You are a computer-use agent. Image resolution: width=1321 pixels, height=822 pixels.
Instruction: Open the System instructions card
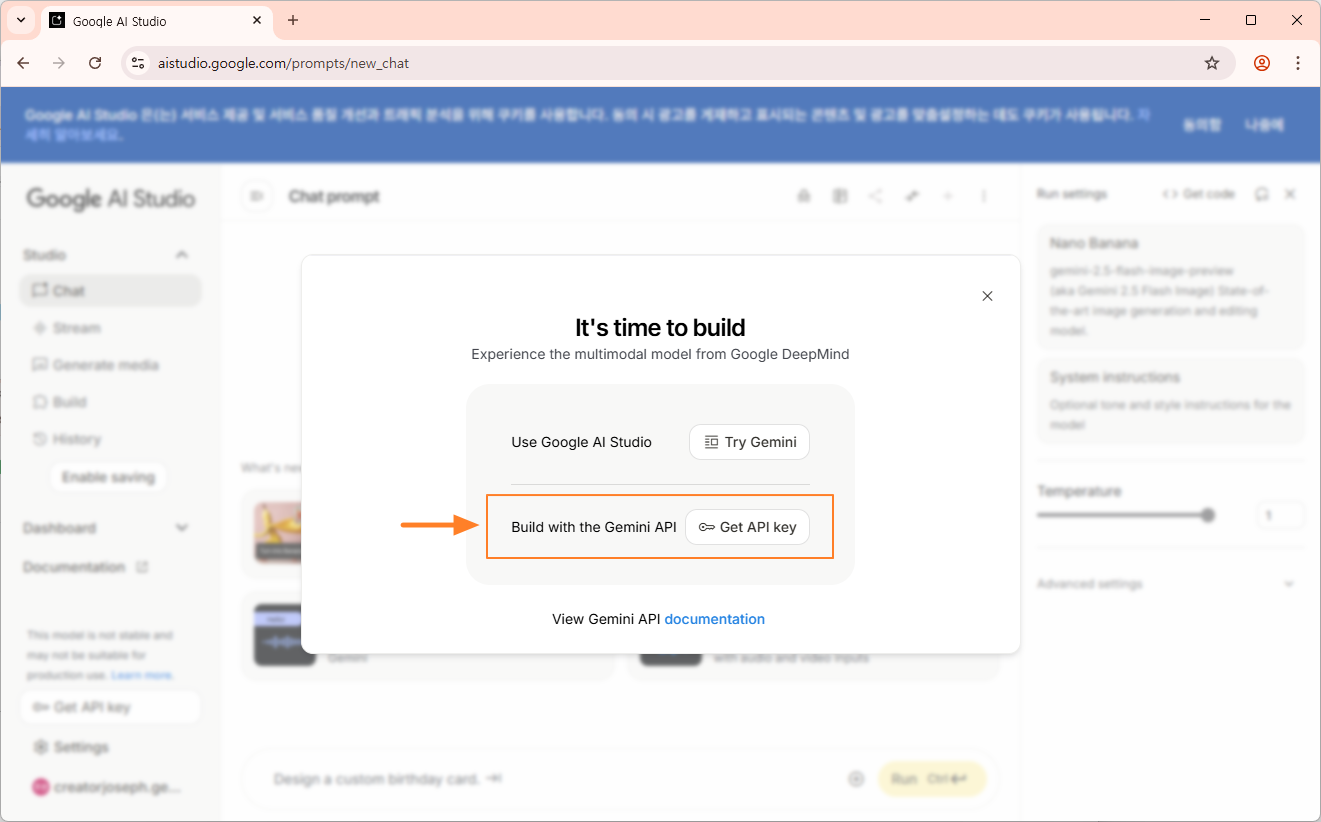tap(1171, 401)
